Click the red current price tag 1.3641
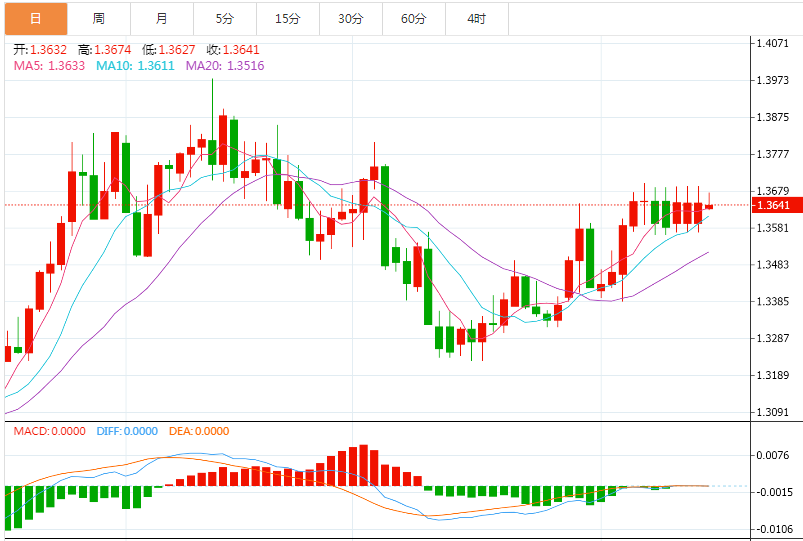803x541 pixels. (x=777, y=205)
